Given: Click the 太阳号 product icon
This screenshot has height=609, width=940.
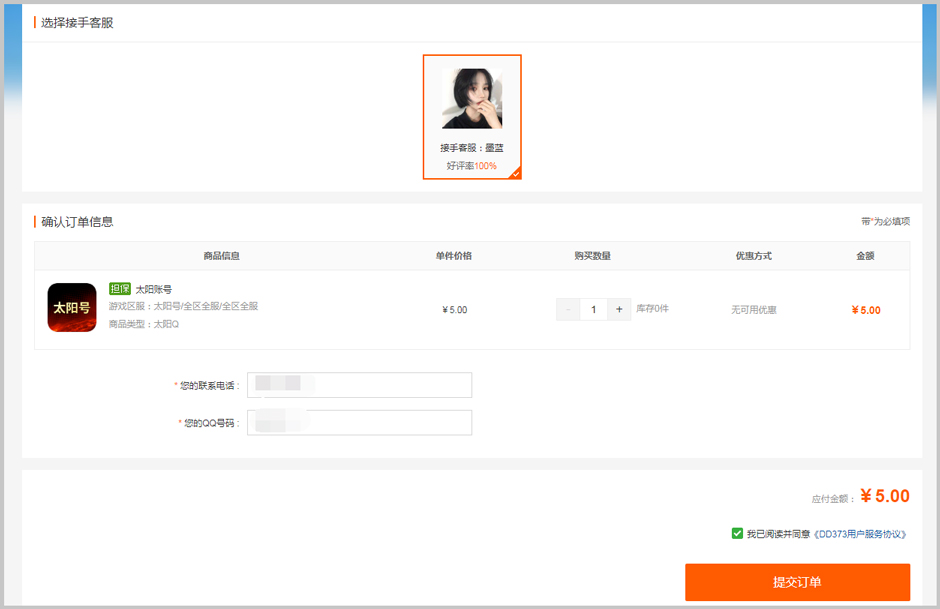Looking at the screenshot, I should tap(72, 307).
